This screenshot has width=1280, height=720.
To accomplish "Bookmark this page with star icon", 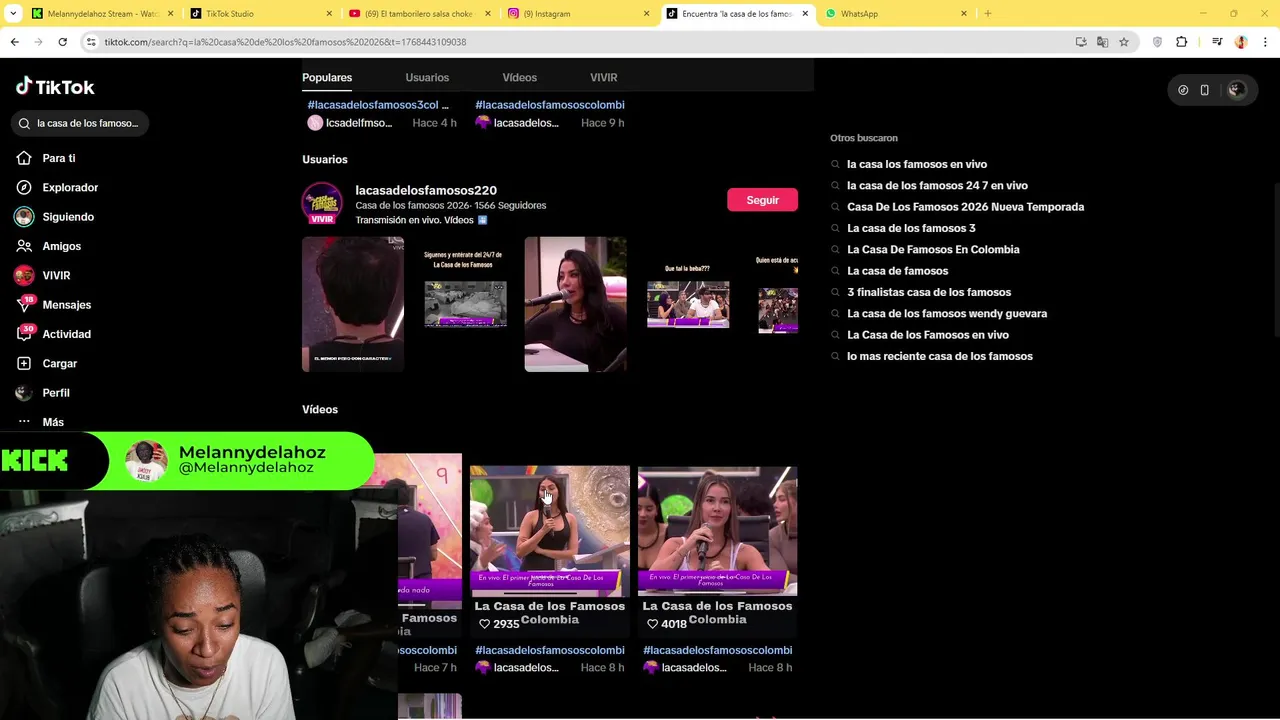I will 1124,42.
